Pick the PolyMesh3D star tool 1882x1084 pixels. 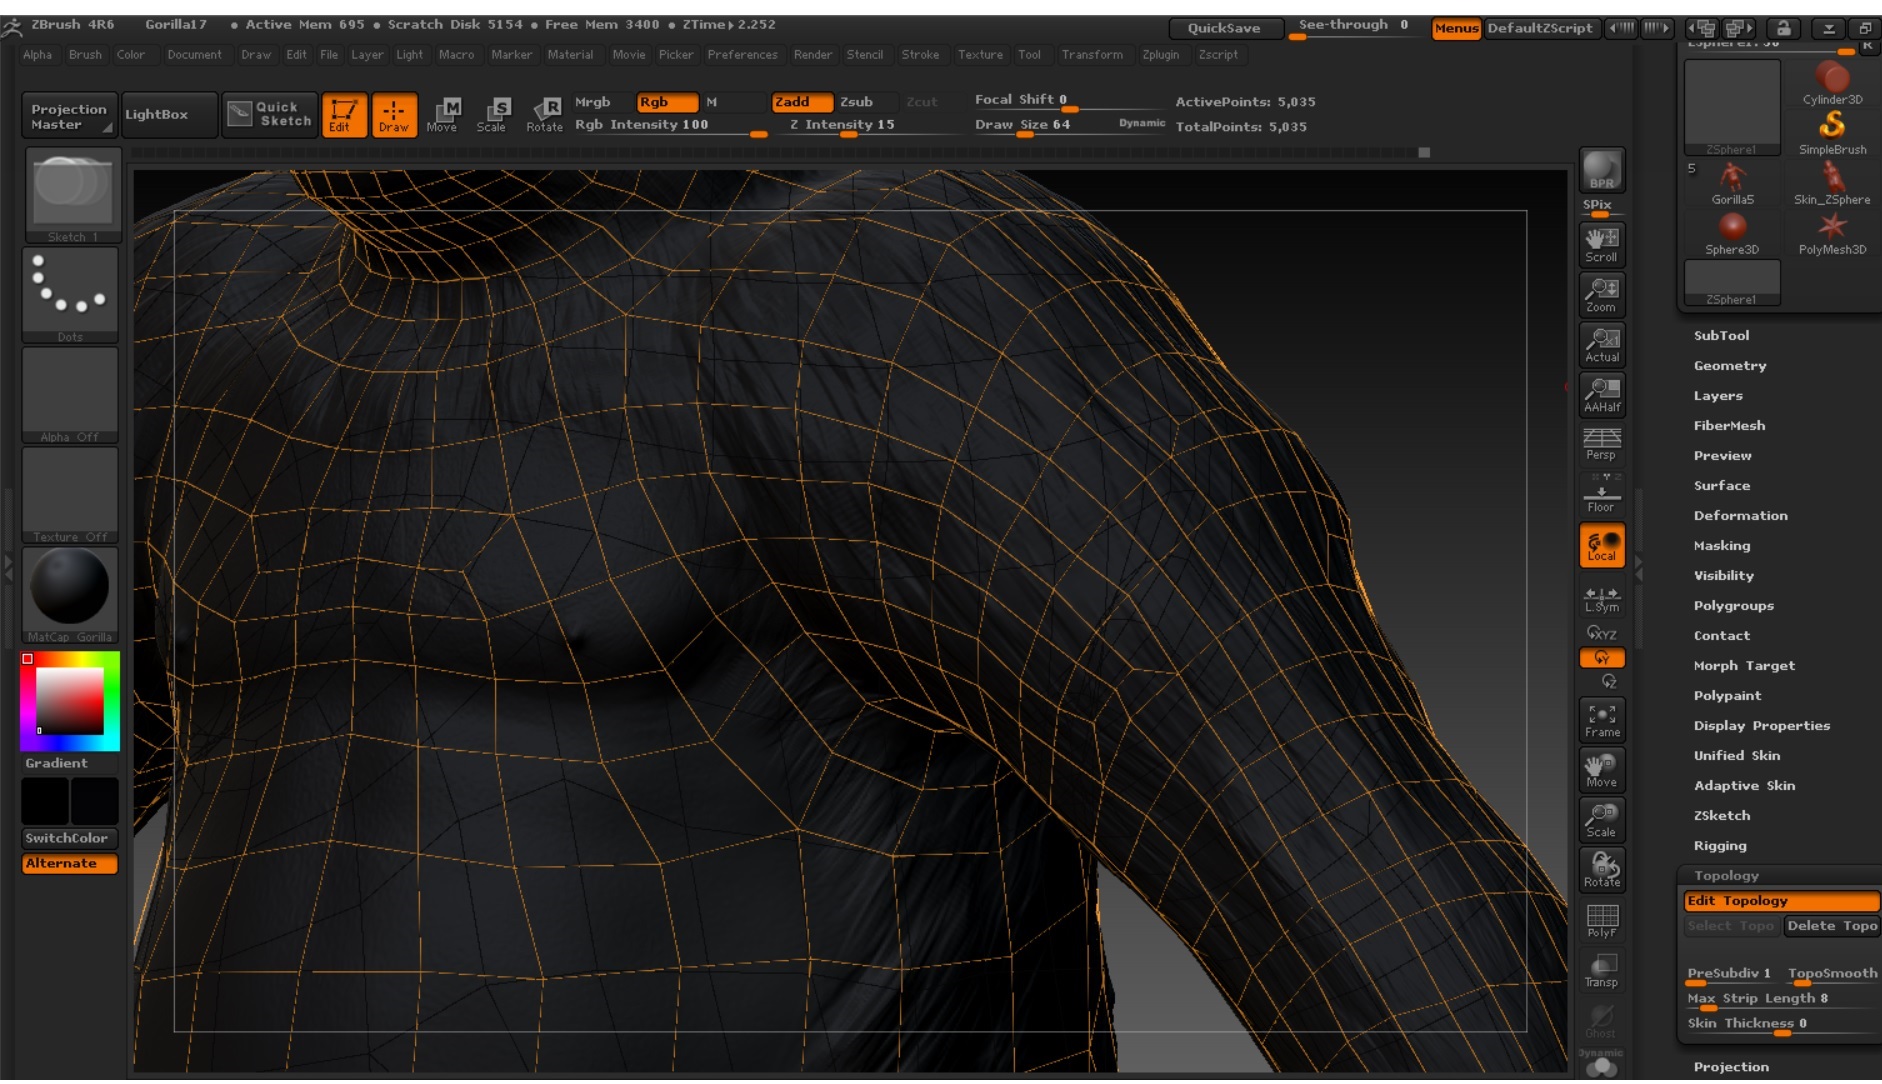1832,234
